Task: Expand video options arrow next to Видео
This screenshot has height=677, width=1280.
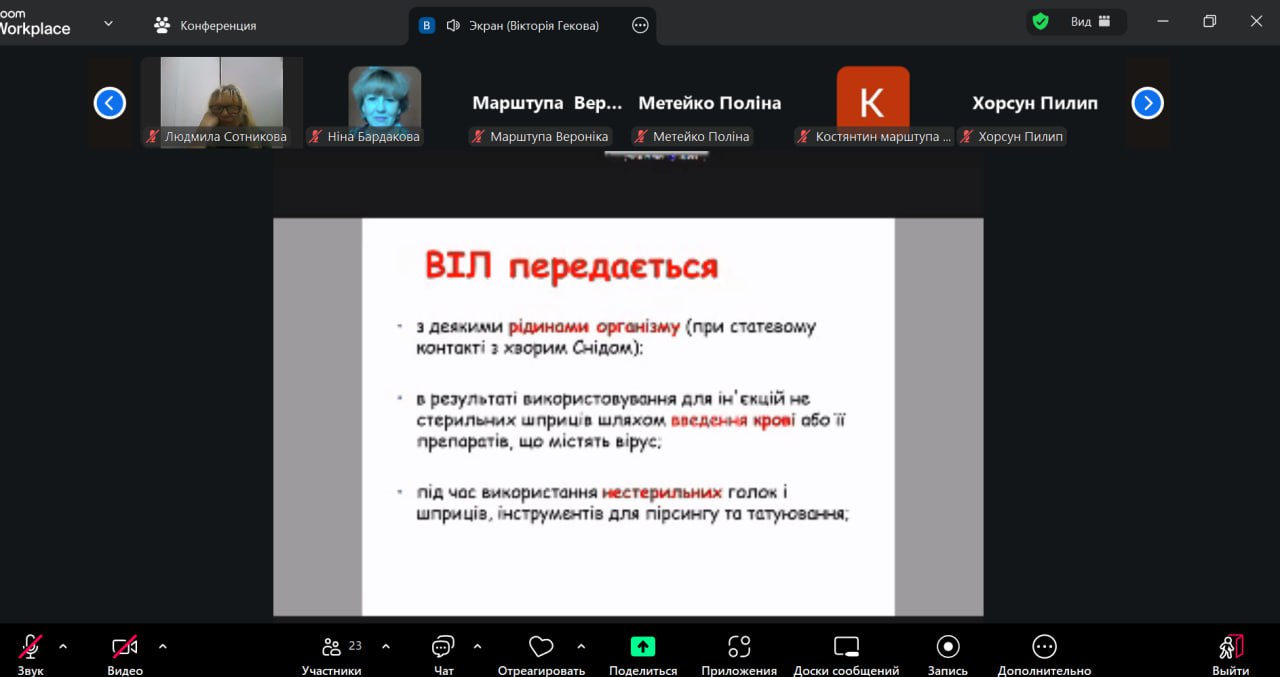Action: (x=163, y=646)
